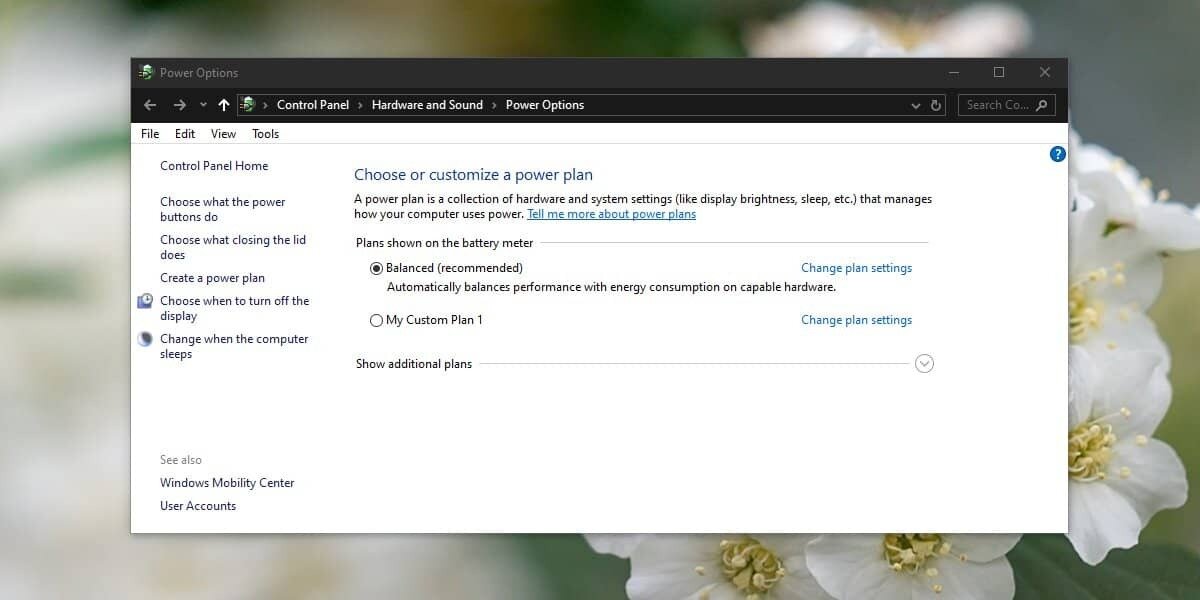
Task: Open Choose what closing the lid does
Action: pyautogui.click(x=233, y=247)
